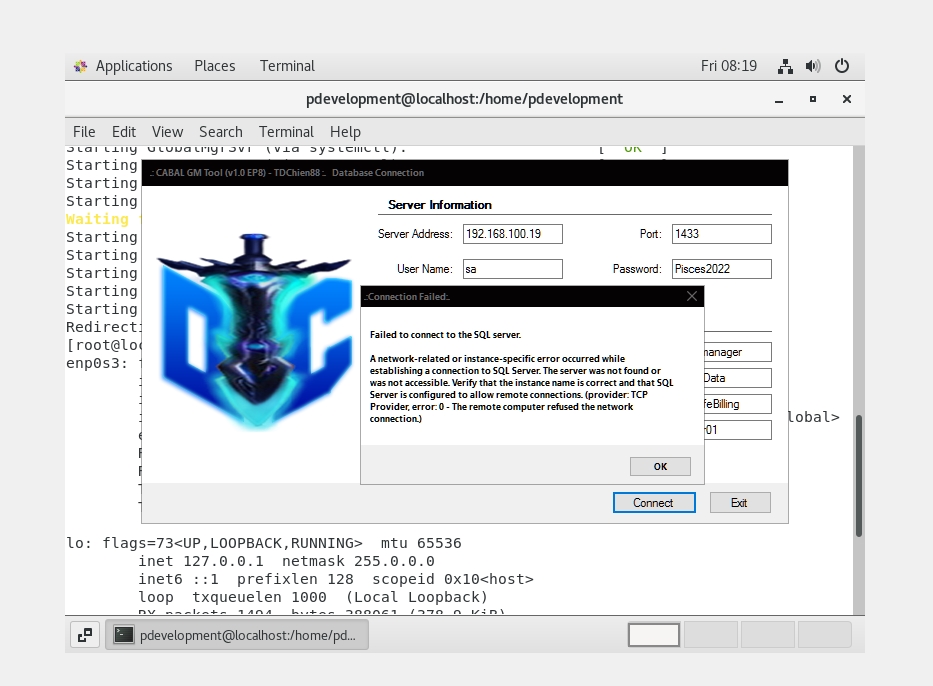
Task: Click the window list icon in the bottom panel
Action: pos(85,635)
